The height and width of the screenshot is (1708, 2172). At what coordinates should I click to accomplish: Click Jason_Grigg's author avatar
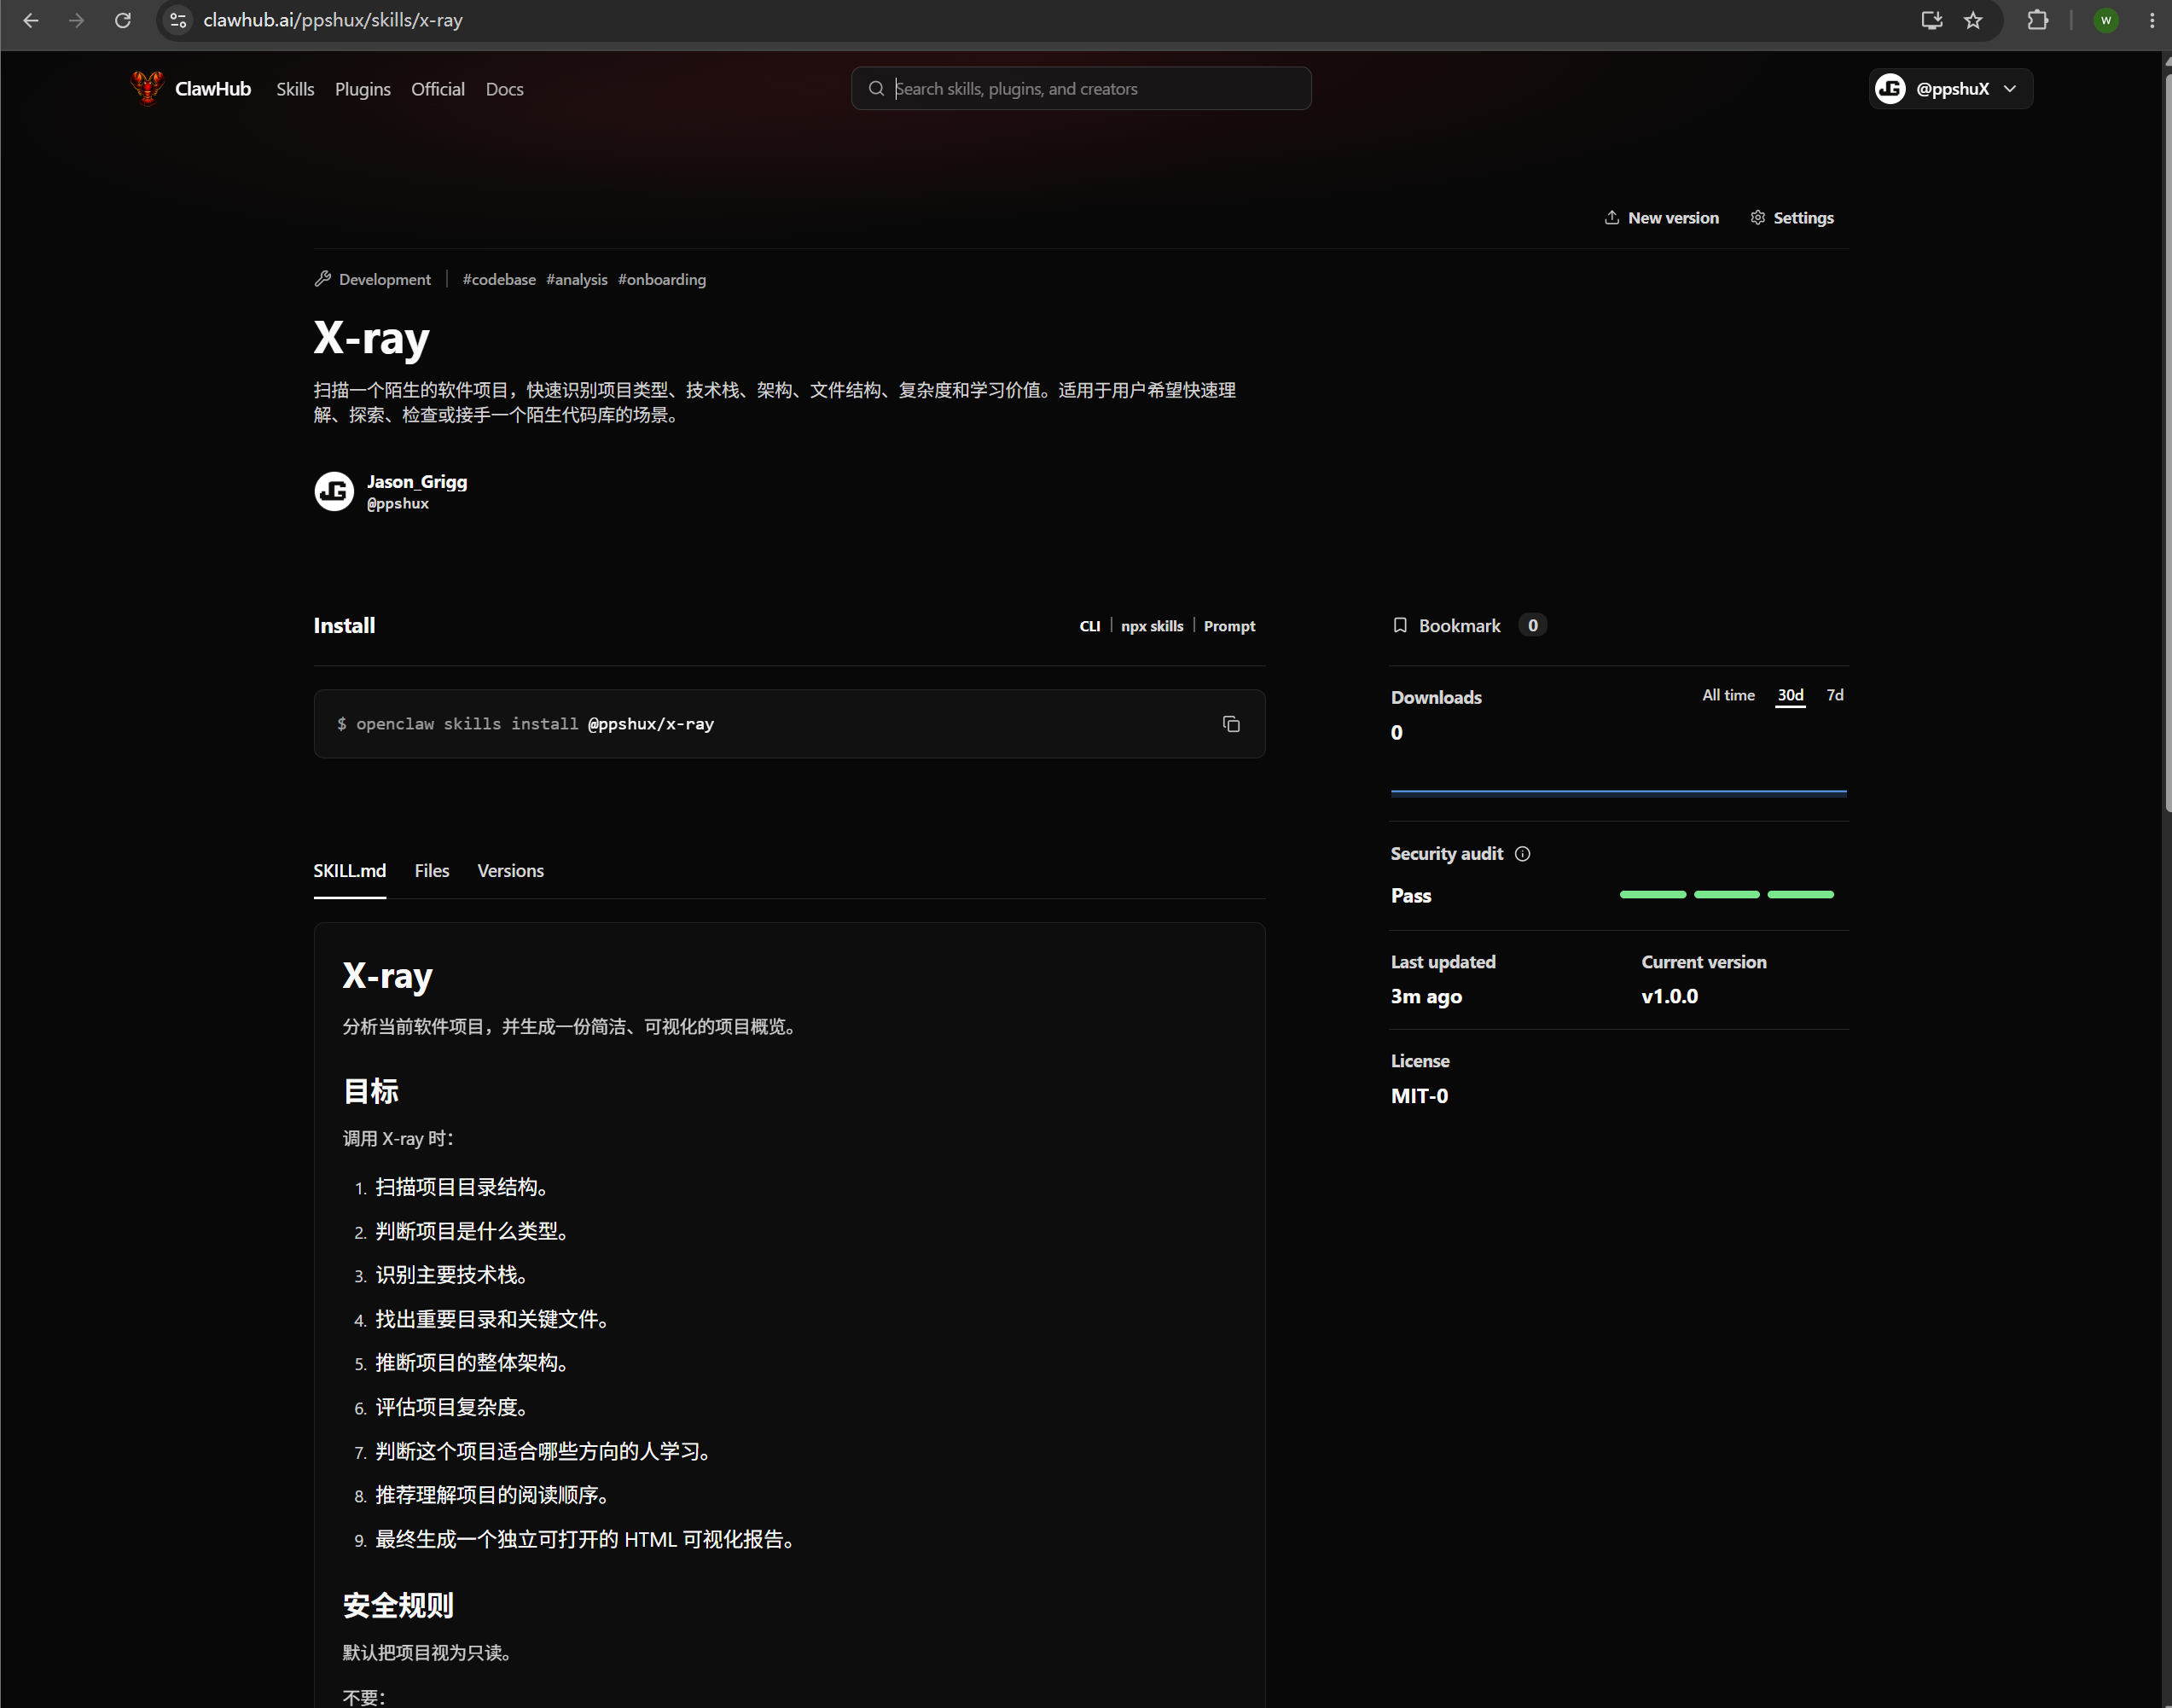pos(334,491)
